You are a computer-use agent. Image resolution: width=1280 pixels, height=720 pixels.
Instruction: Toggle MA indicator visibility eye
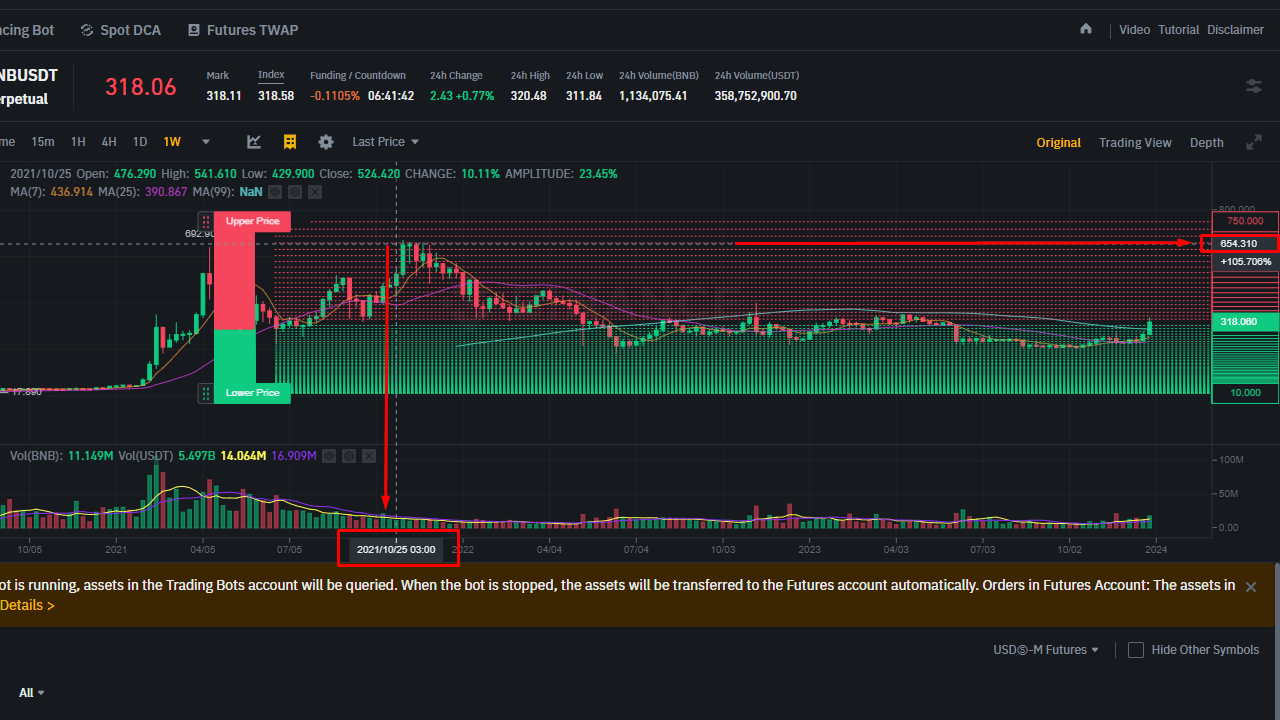pos(275,192)
